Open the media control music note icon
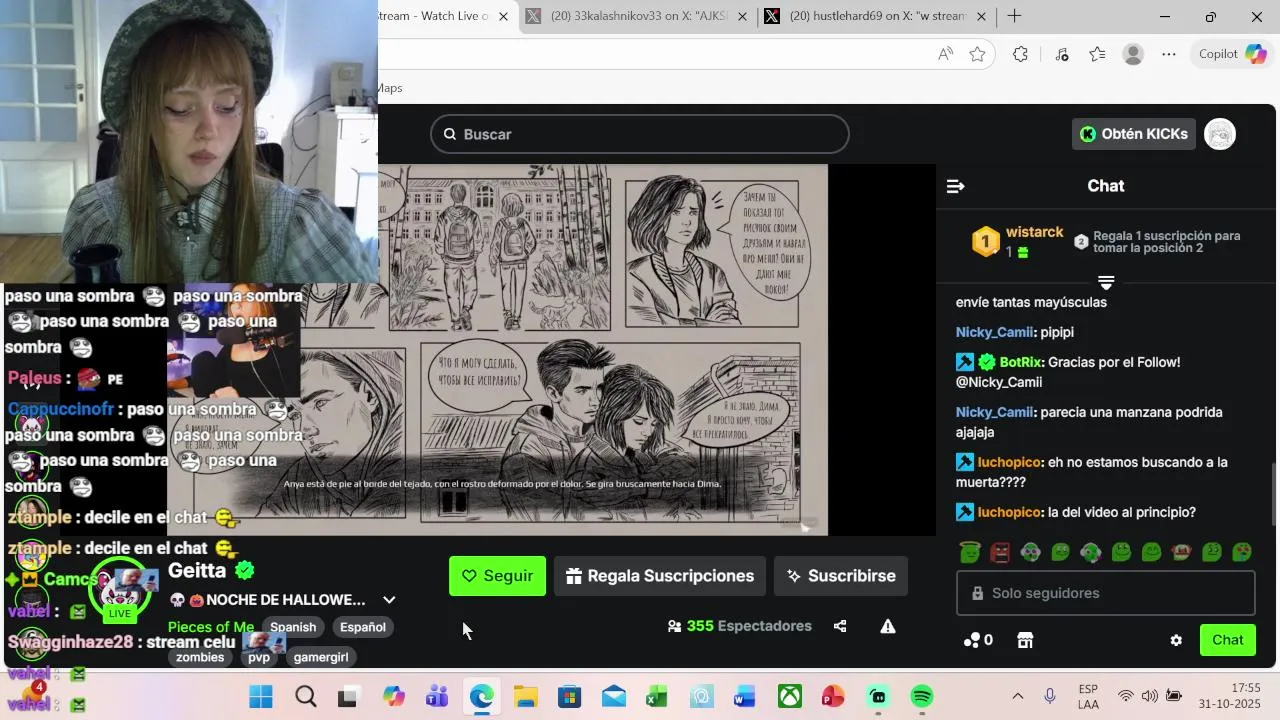 coord(1062,54)
